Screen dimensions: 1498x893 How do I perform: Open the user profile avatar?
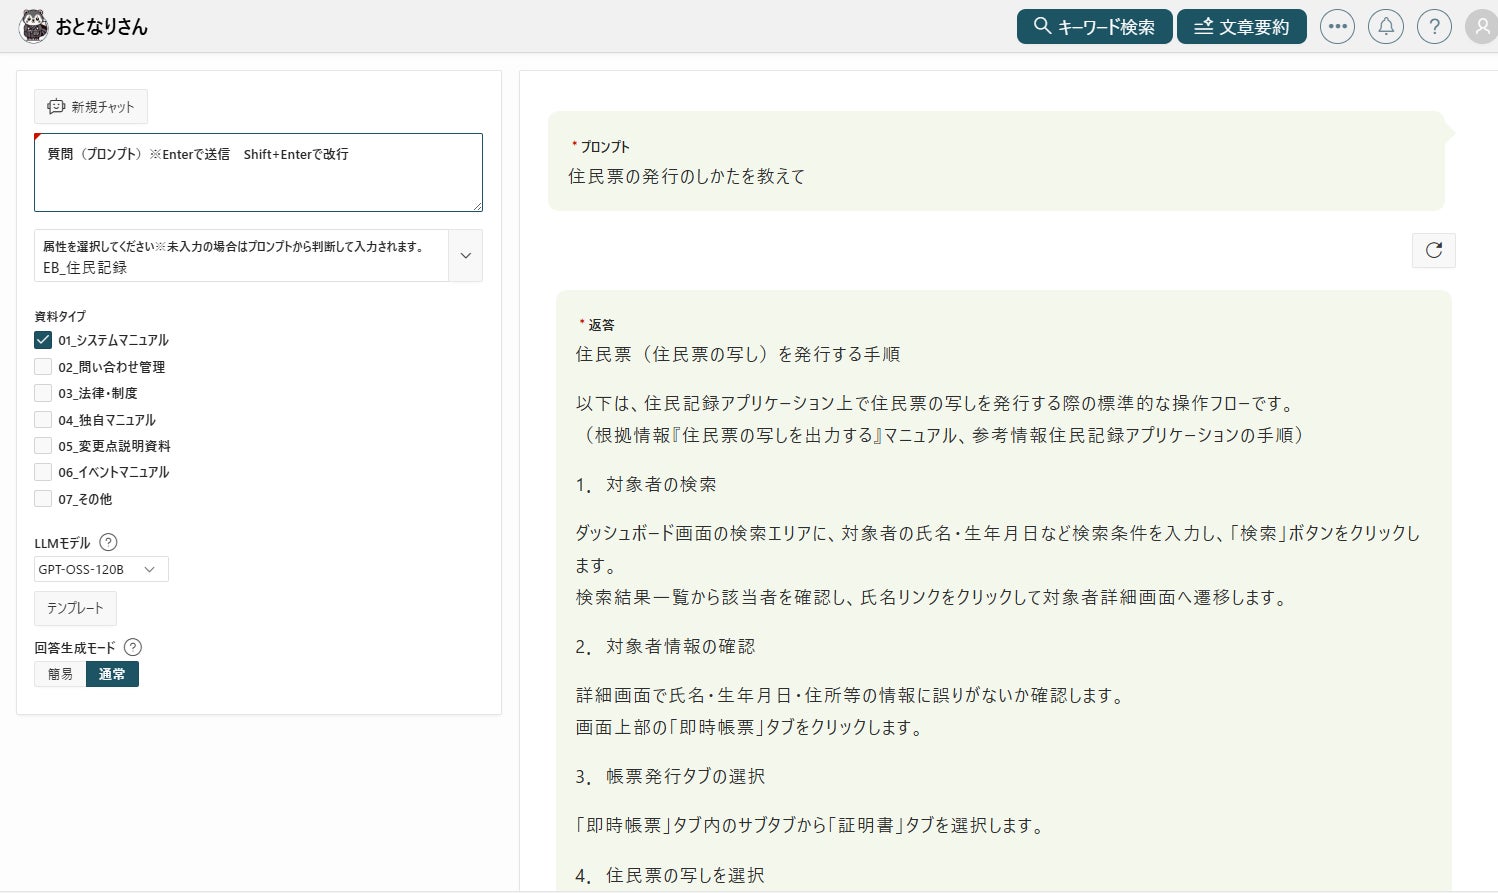point(1481,27)
